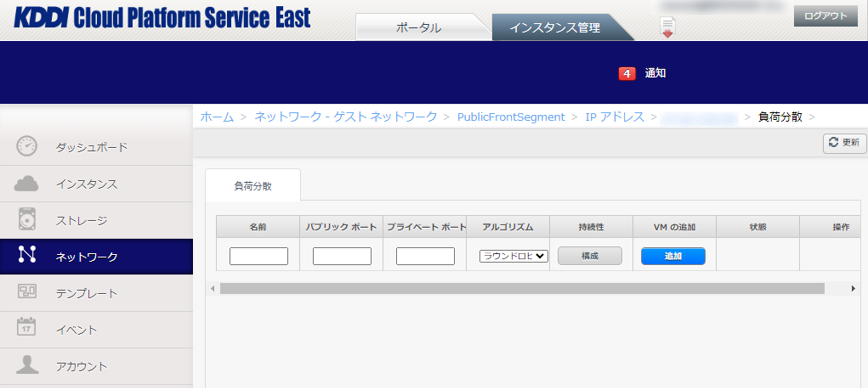This screenshot has height=388, width=868.
Task: Click the VM の追加 column header
Action: pyautogui.click(x=674, y=227)
